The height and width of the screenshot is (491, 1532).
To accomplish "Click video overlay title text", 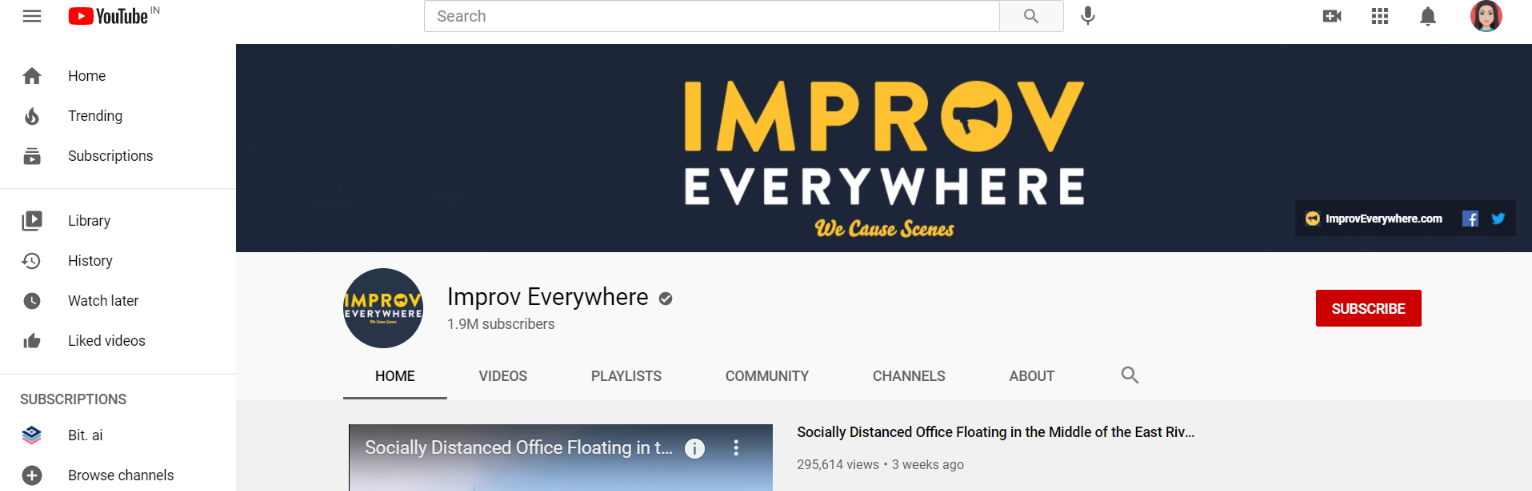I will [x=519, y=448].
